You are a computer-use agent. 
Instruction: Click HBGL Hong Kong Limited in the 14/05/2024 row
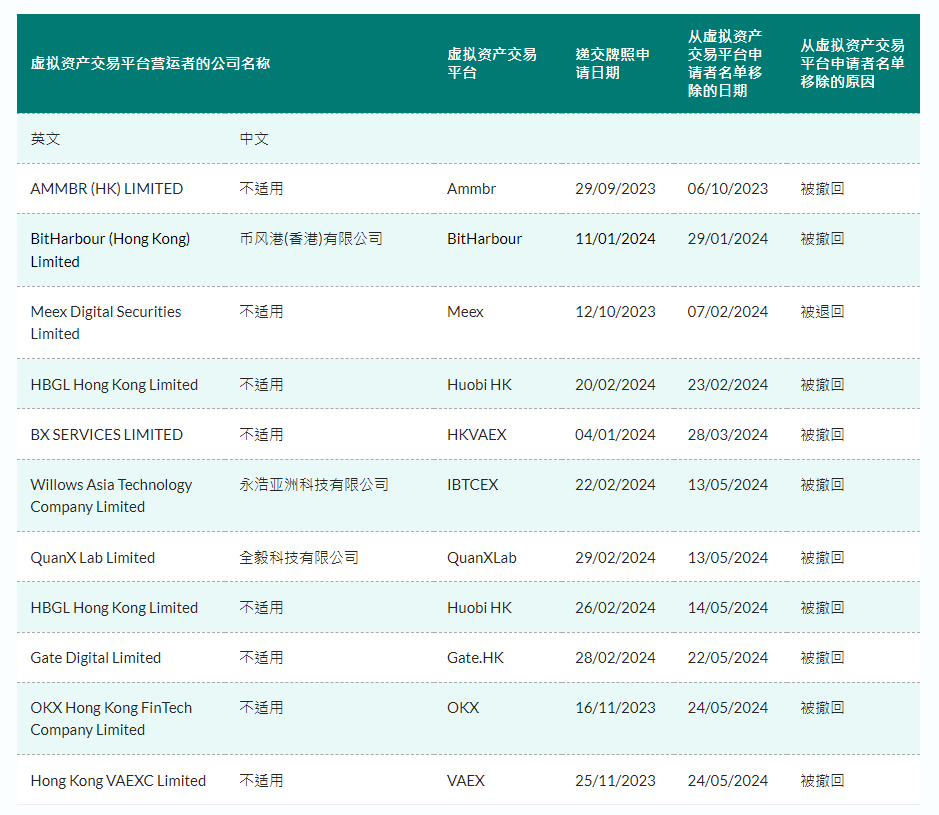pos(114,608)
